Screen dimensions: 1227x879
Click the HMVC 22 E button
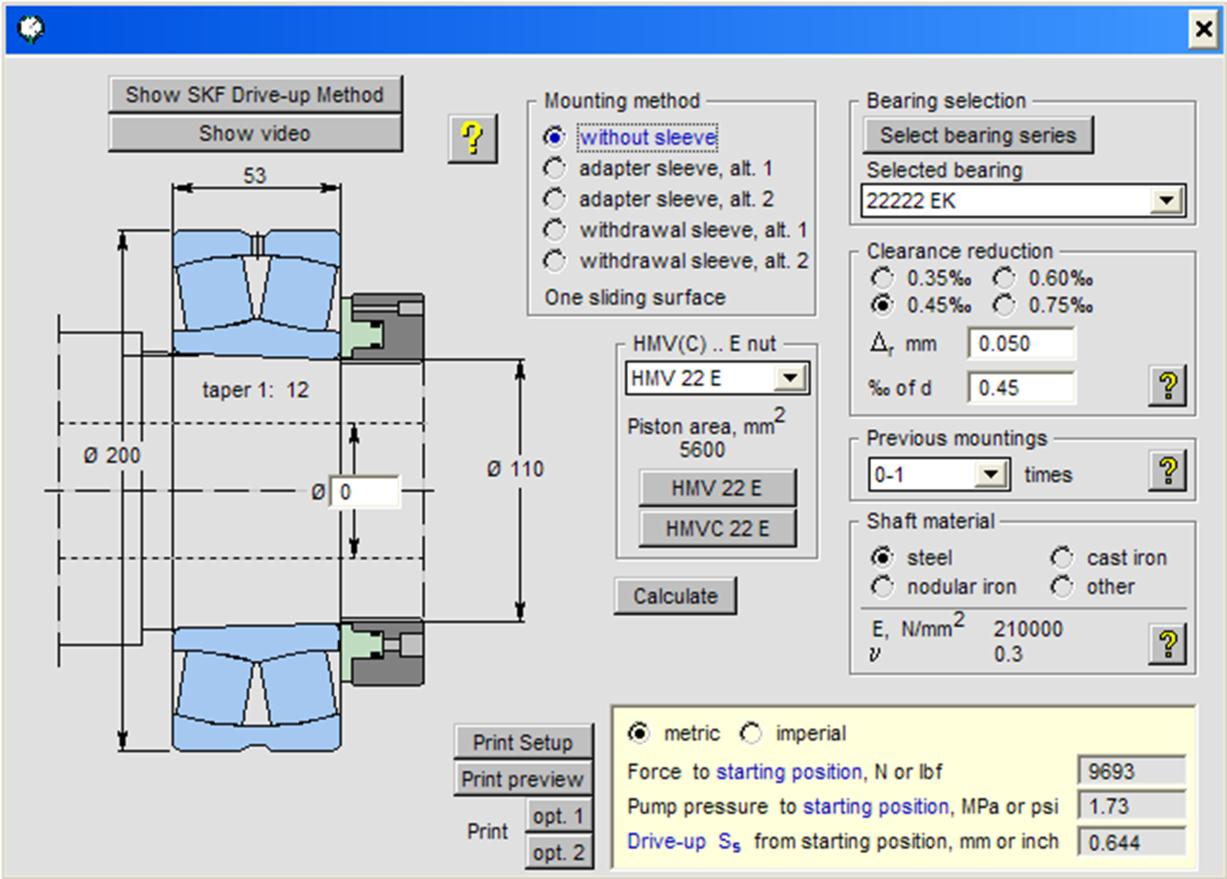pyautogui.click(x=717, y=528)
